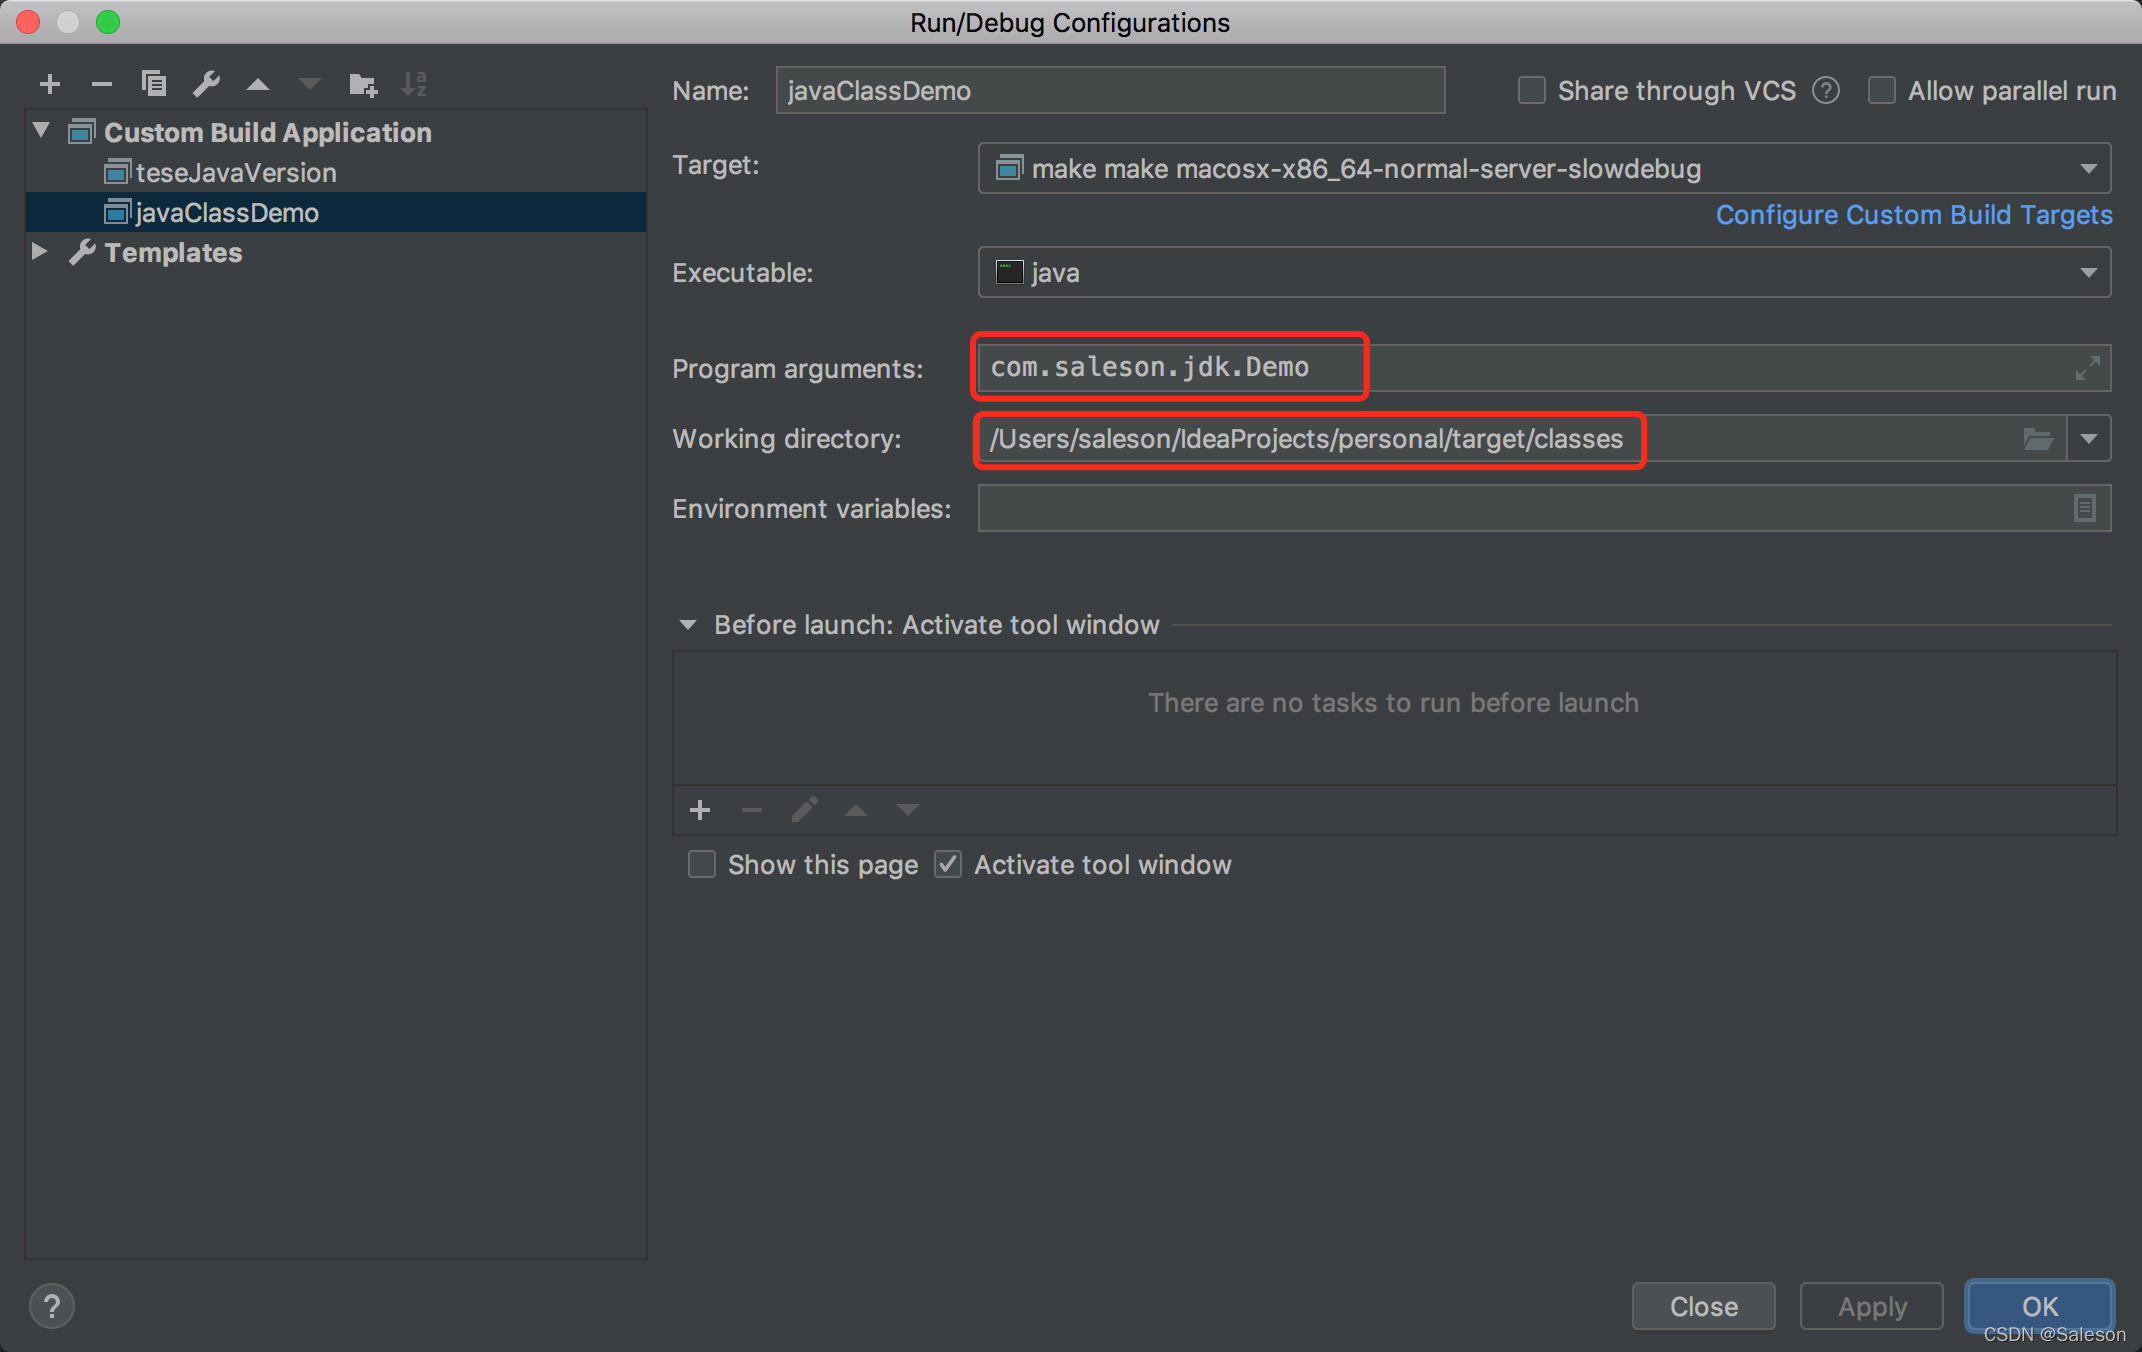The height and width of the screenshot is (1352, 2142).
Task: Open the Executable dropdown
Action: [x=2088, y=273]
